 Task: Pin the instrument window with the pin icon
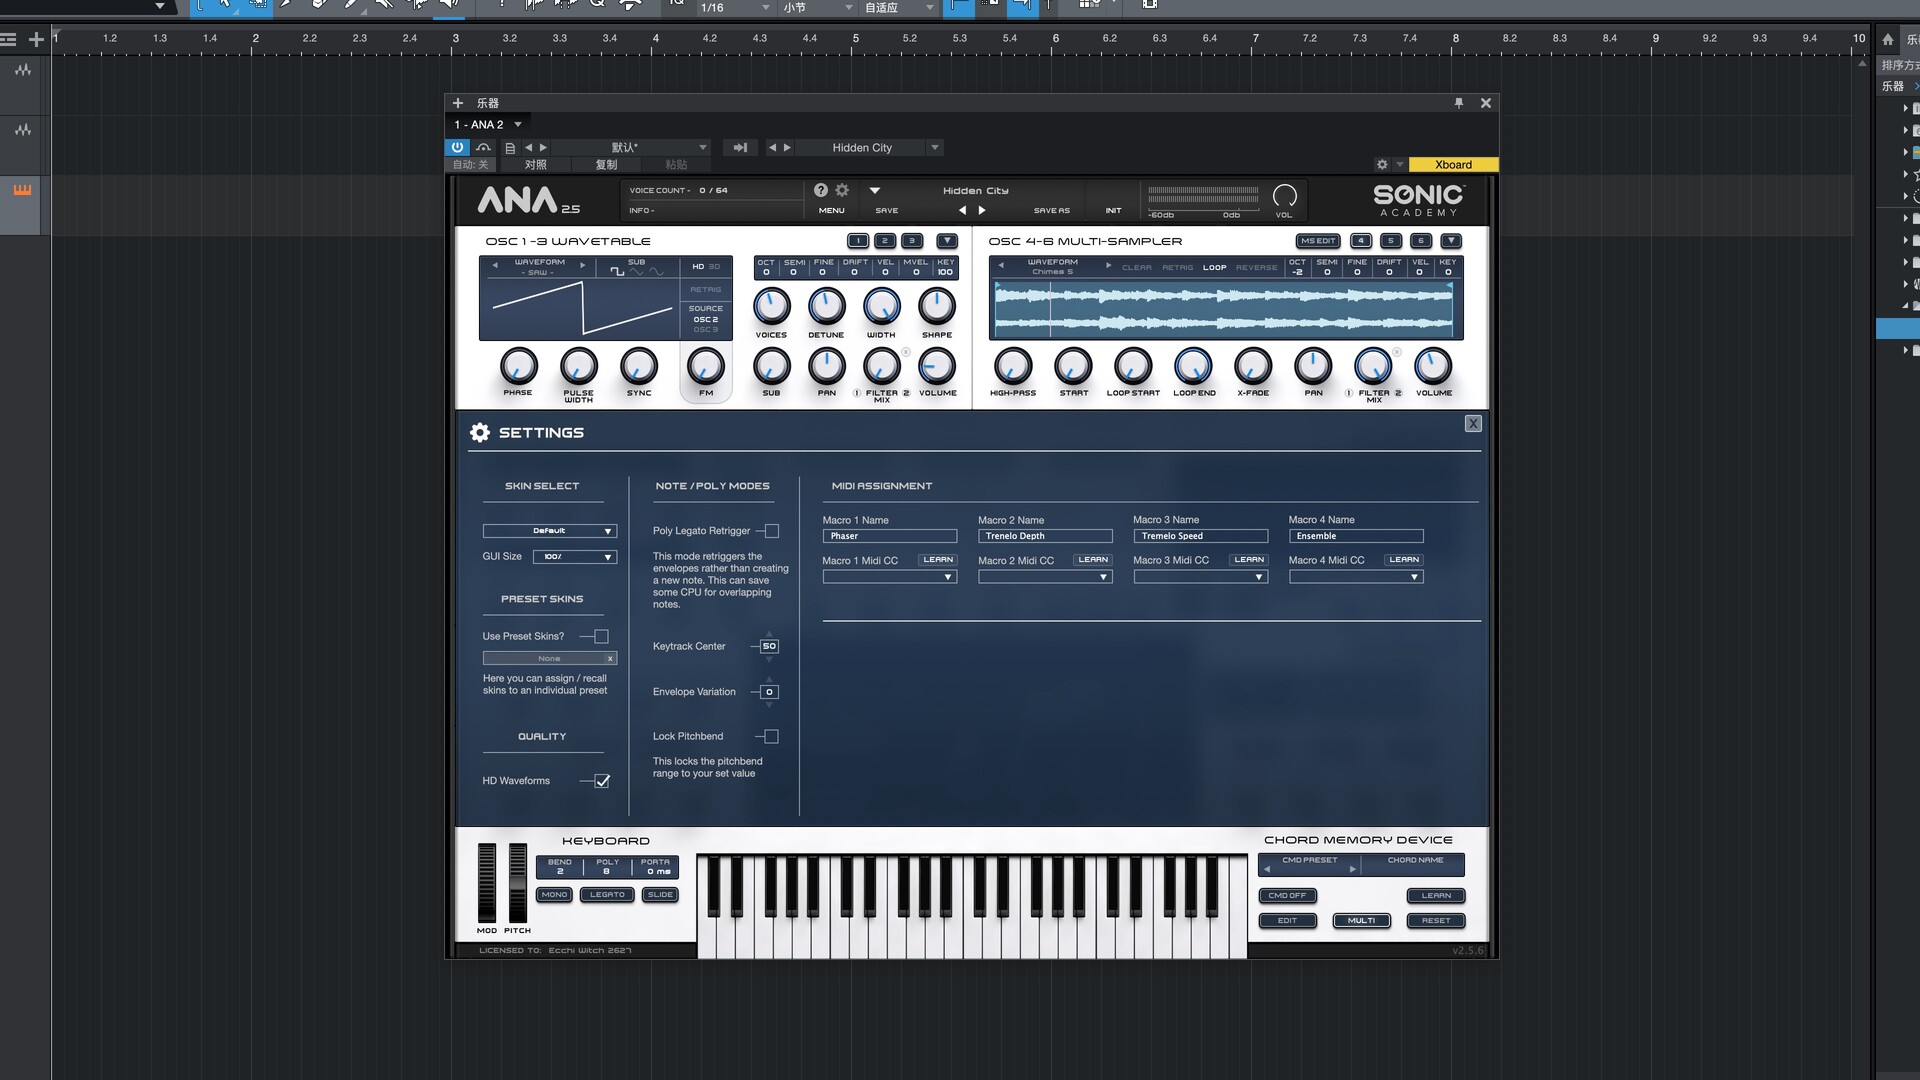(x=1458, y=103)
